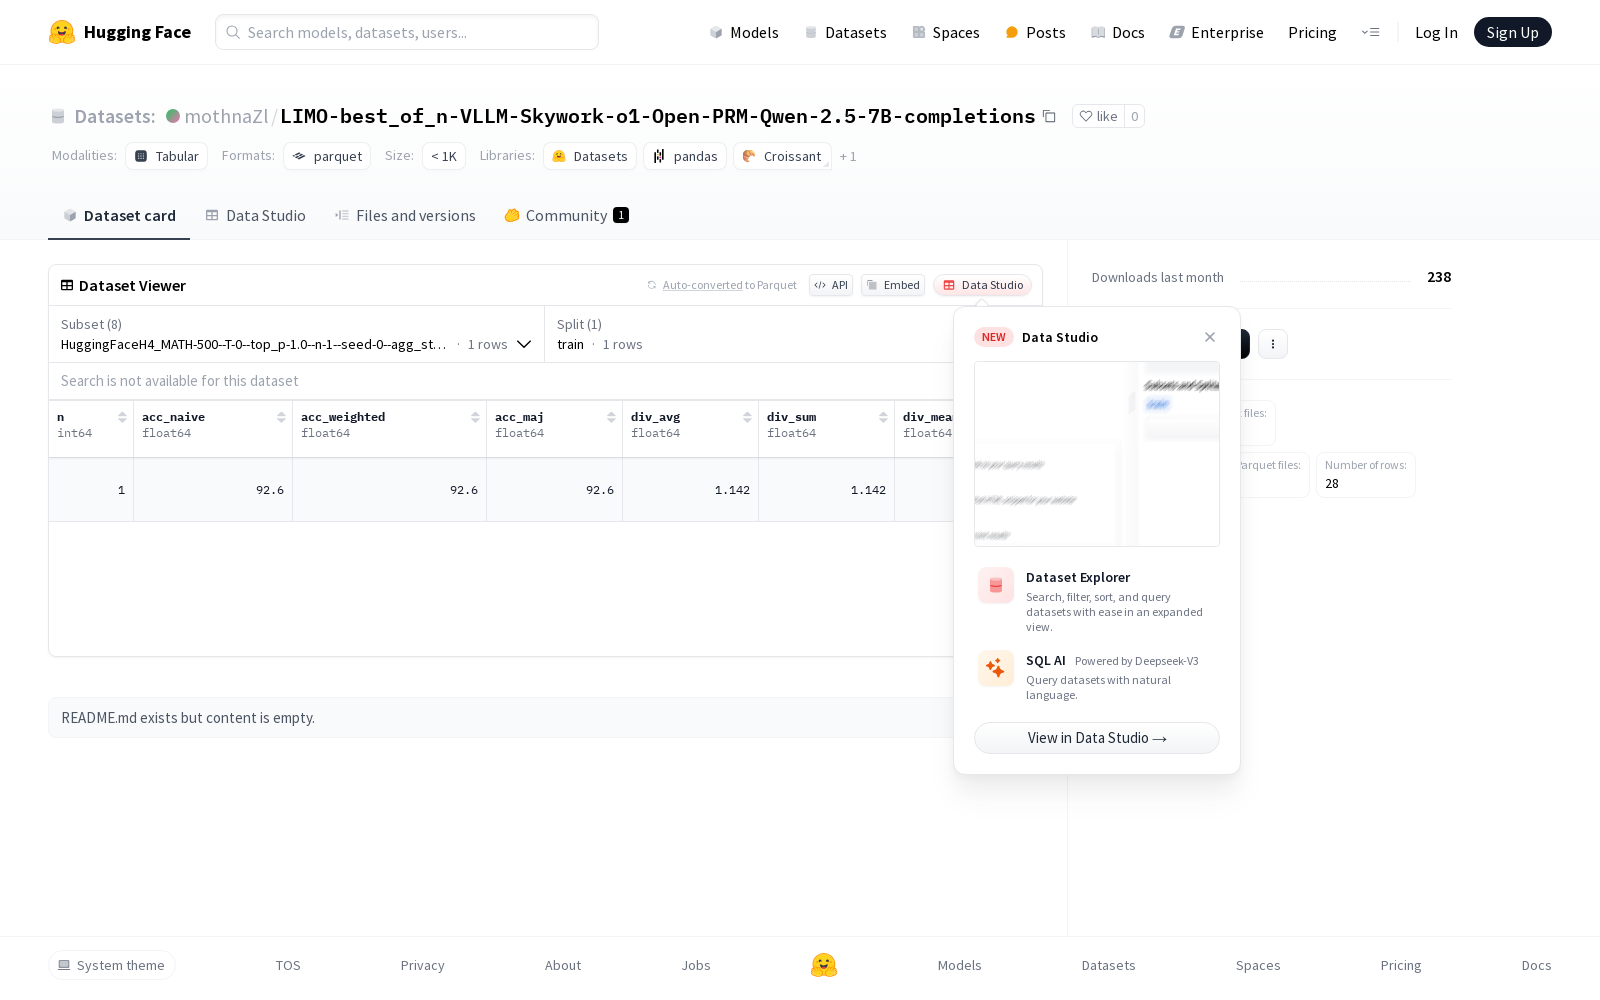Switch to the Dataset card tab
1600x1000 pixels.
coord(119,215)
